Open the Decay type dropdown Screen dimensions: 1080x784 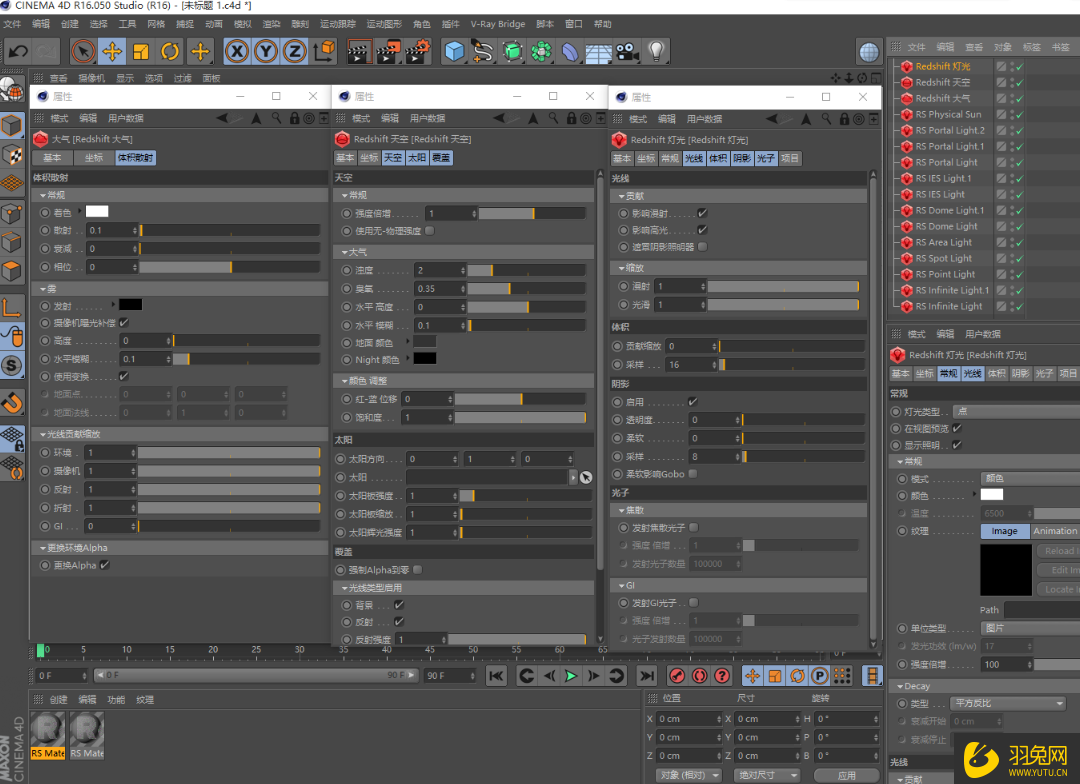coord(1008,703)
